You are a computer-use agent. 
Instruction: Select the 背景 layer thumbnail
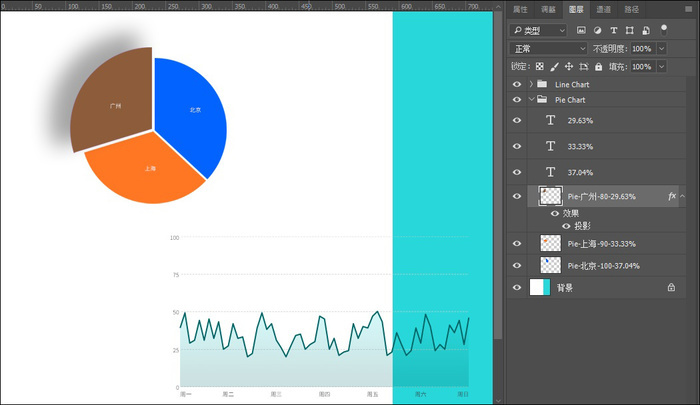point(540,287)
